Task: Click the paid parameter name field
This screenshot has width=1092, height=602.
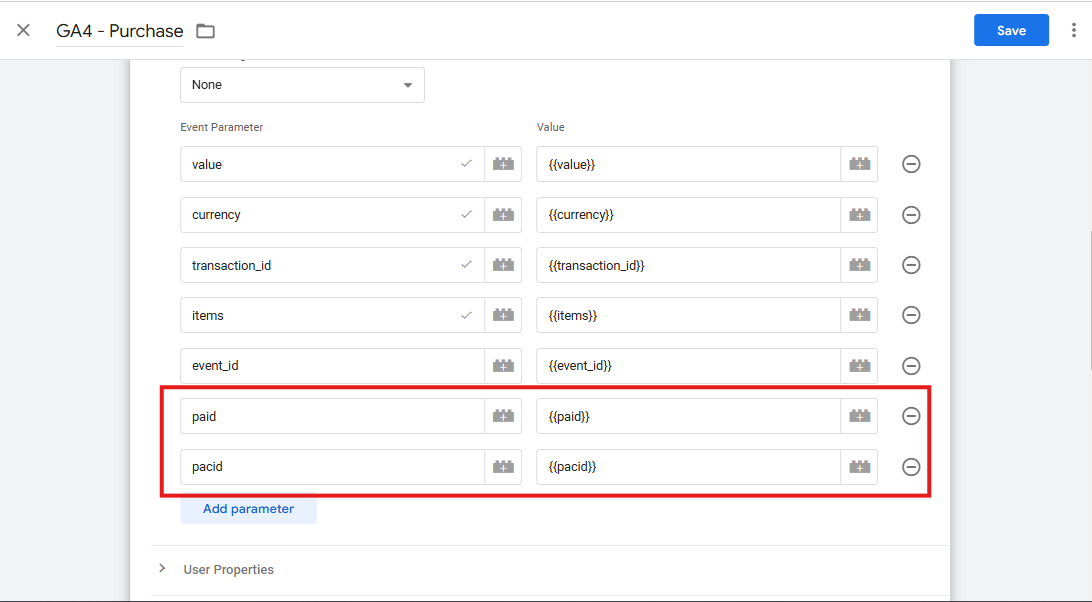Action: [332, 416]
